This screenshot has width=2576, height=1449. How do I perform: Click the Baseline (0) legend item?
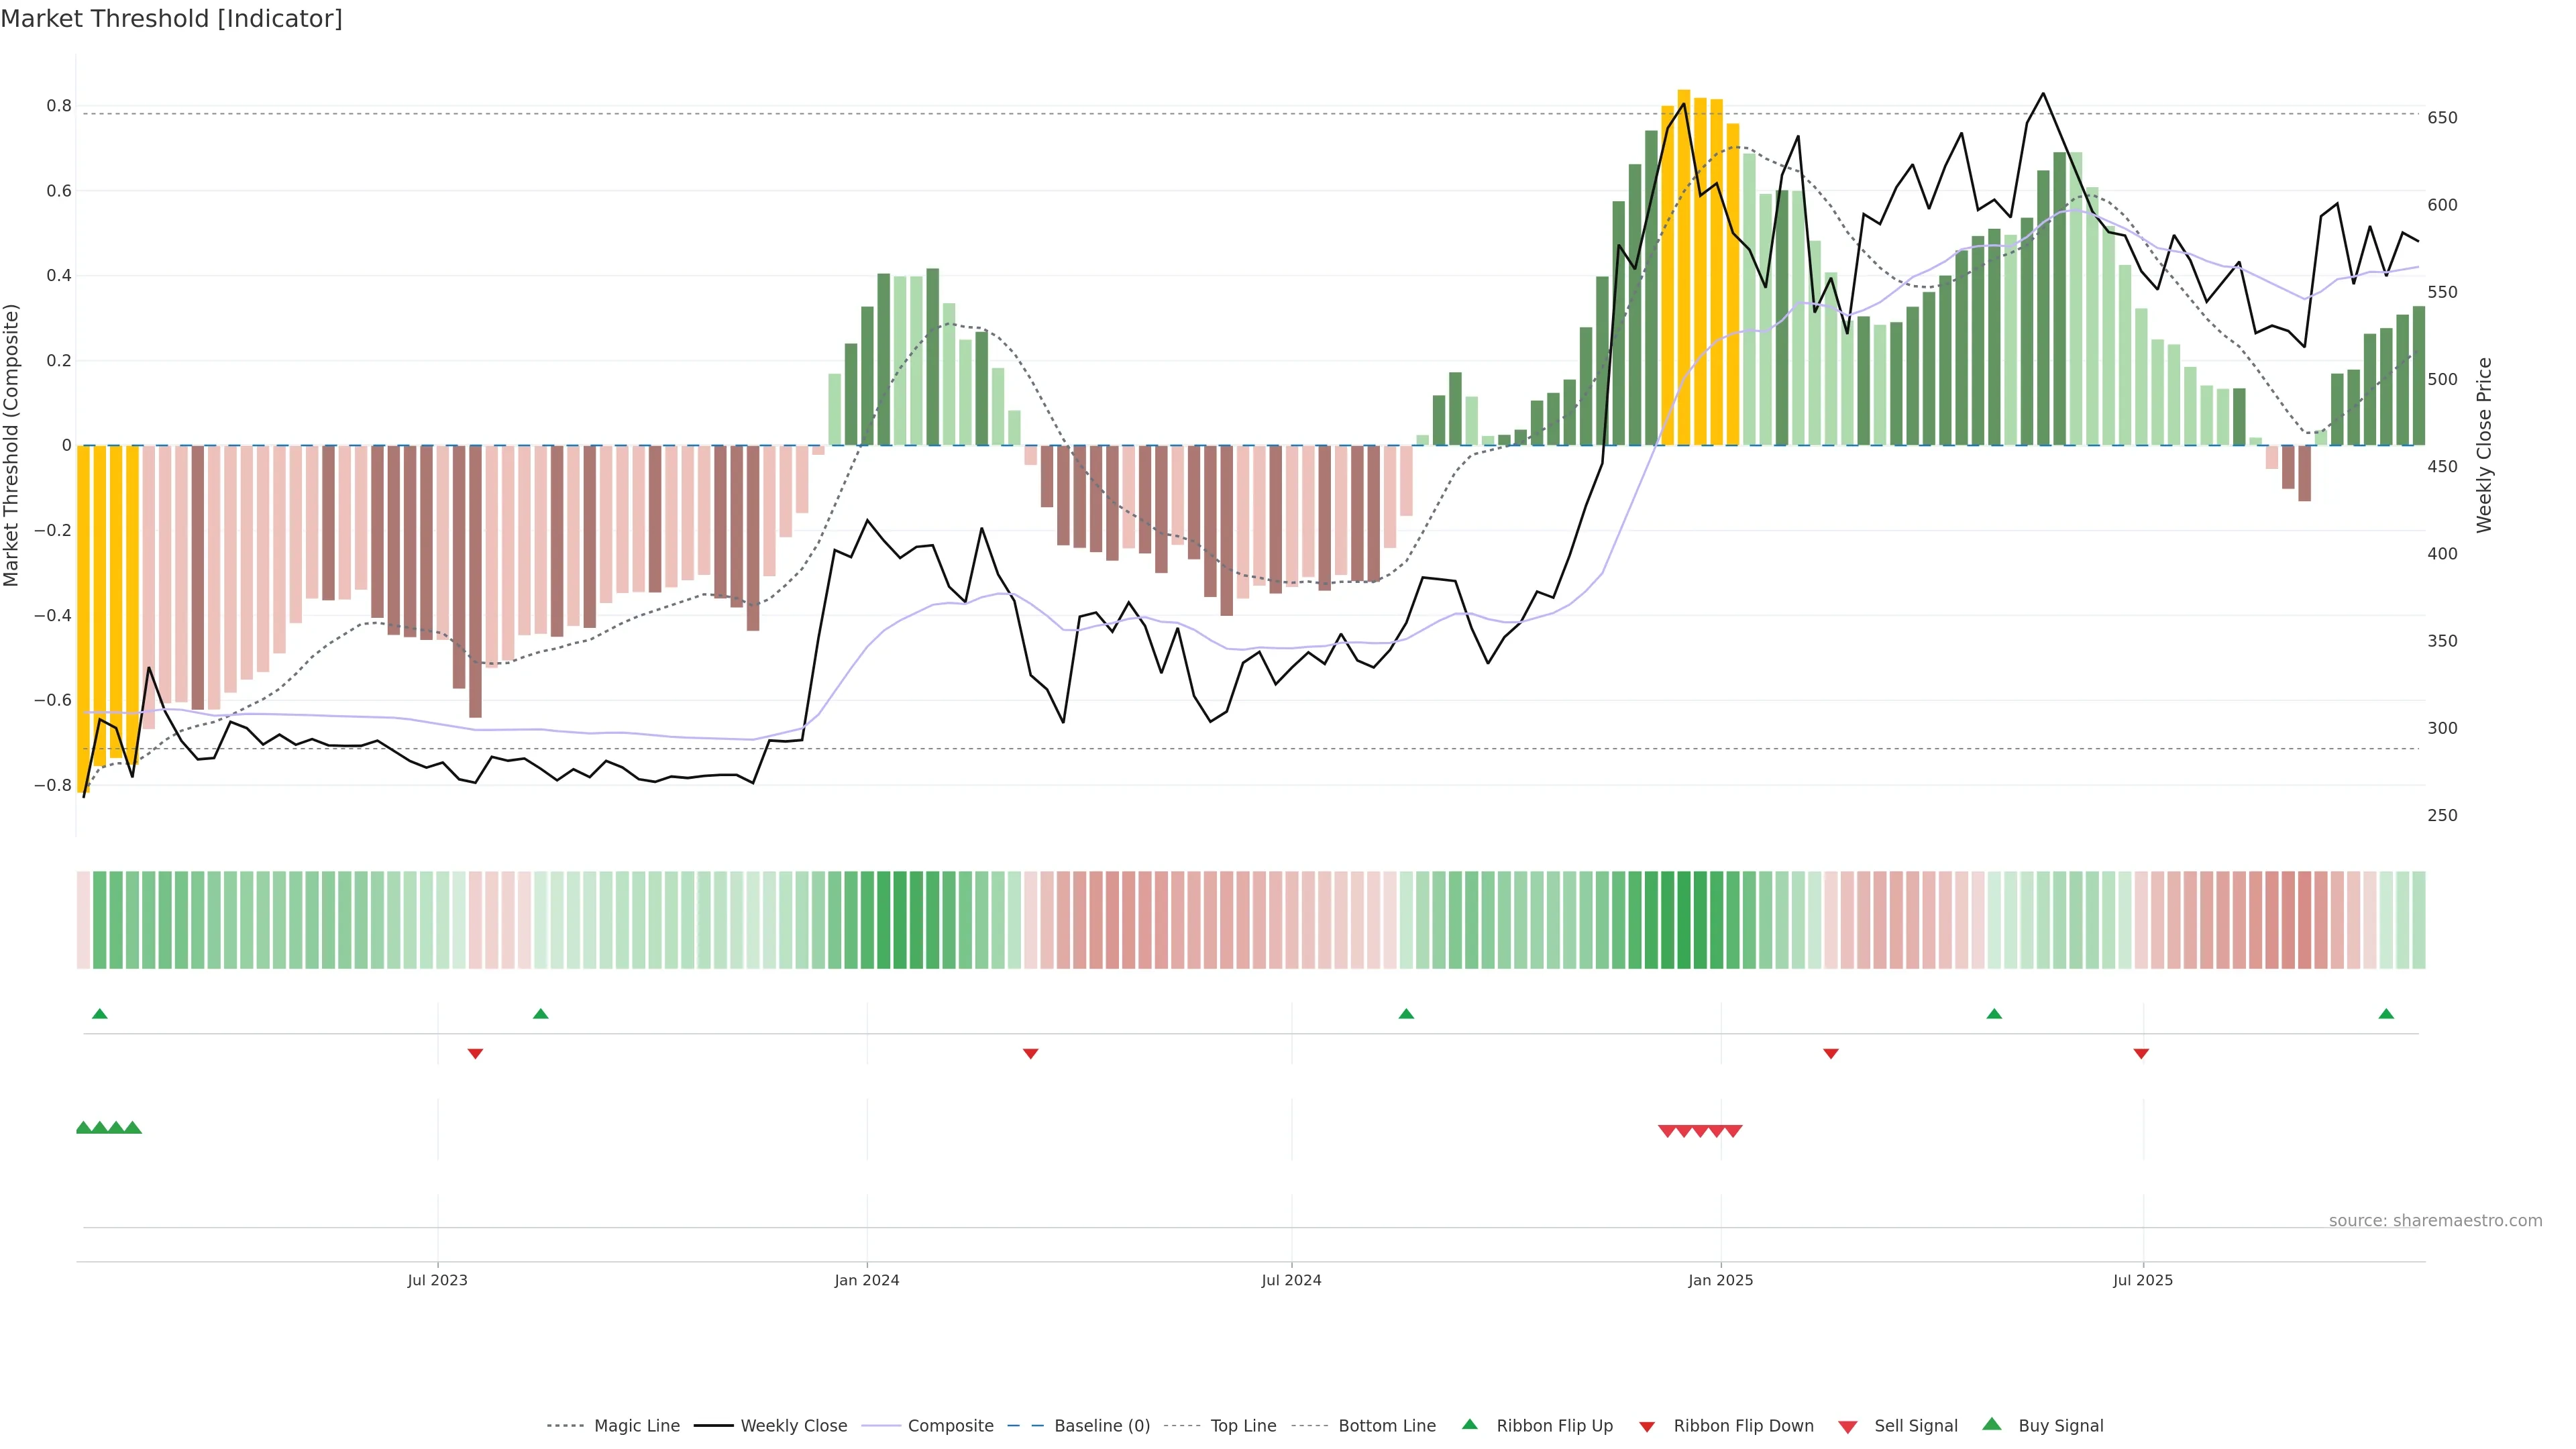[1101, 1426]
